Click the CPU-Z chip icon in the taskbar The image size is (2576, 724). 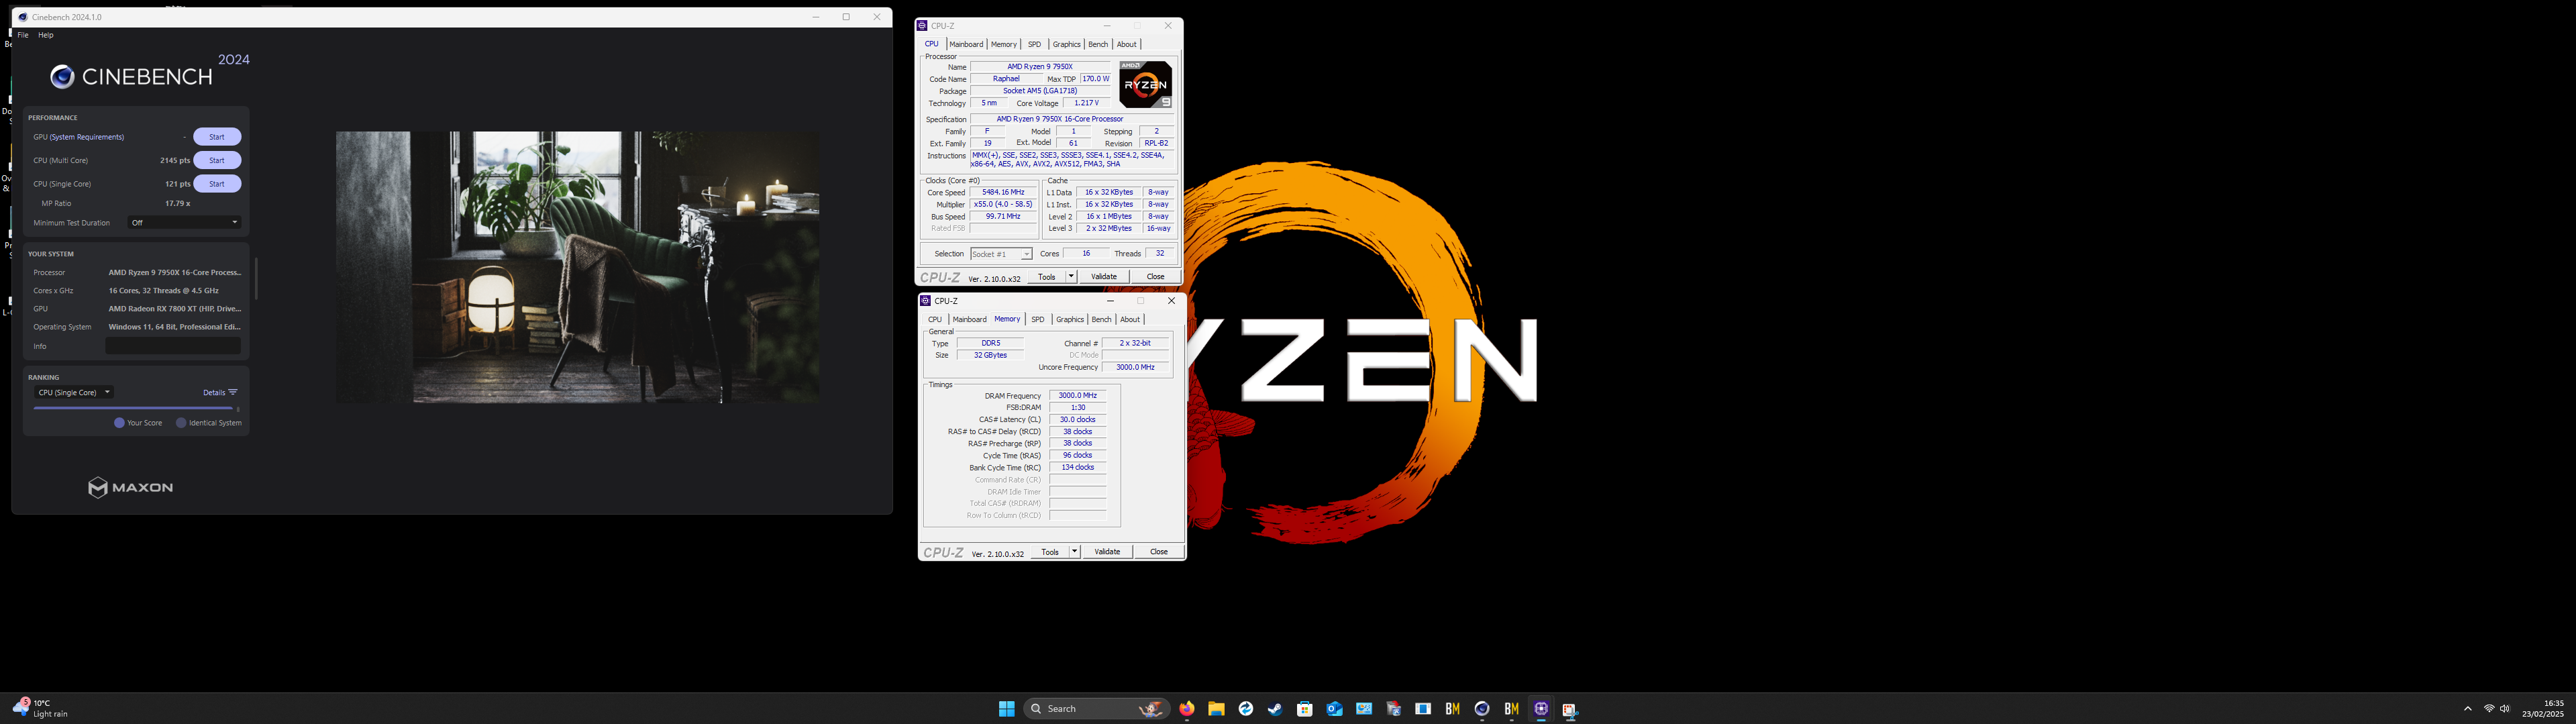click(x=1541, y=709)
